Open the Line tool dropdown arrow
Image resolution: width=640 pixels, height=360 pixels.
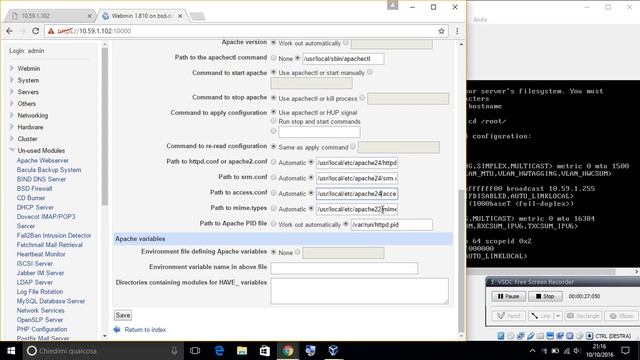(x=558, y=316)
